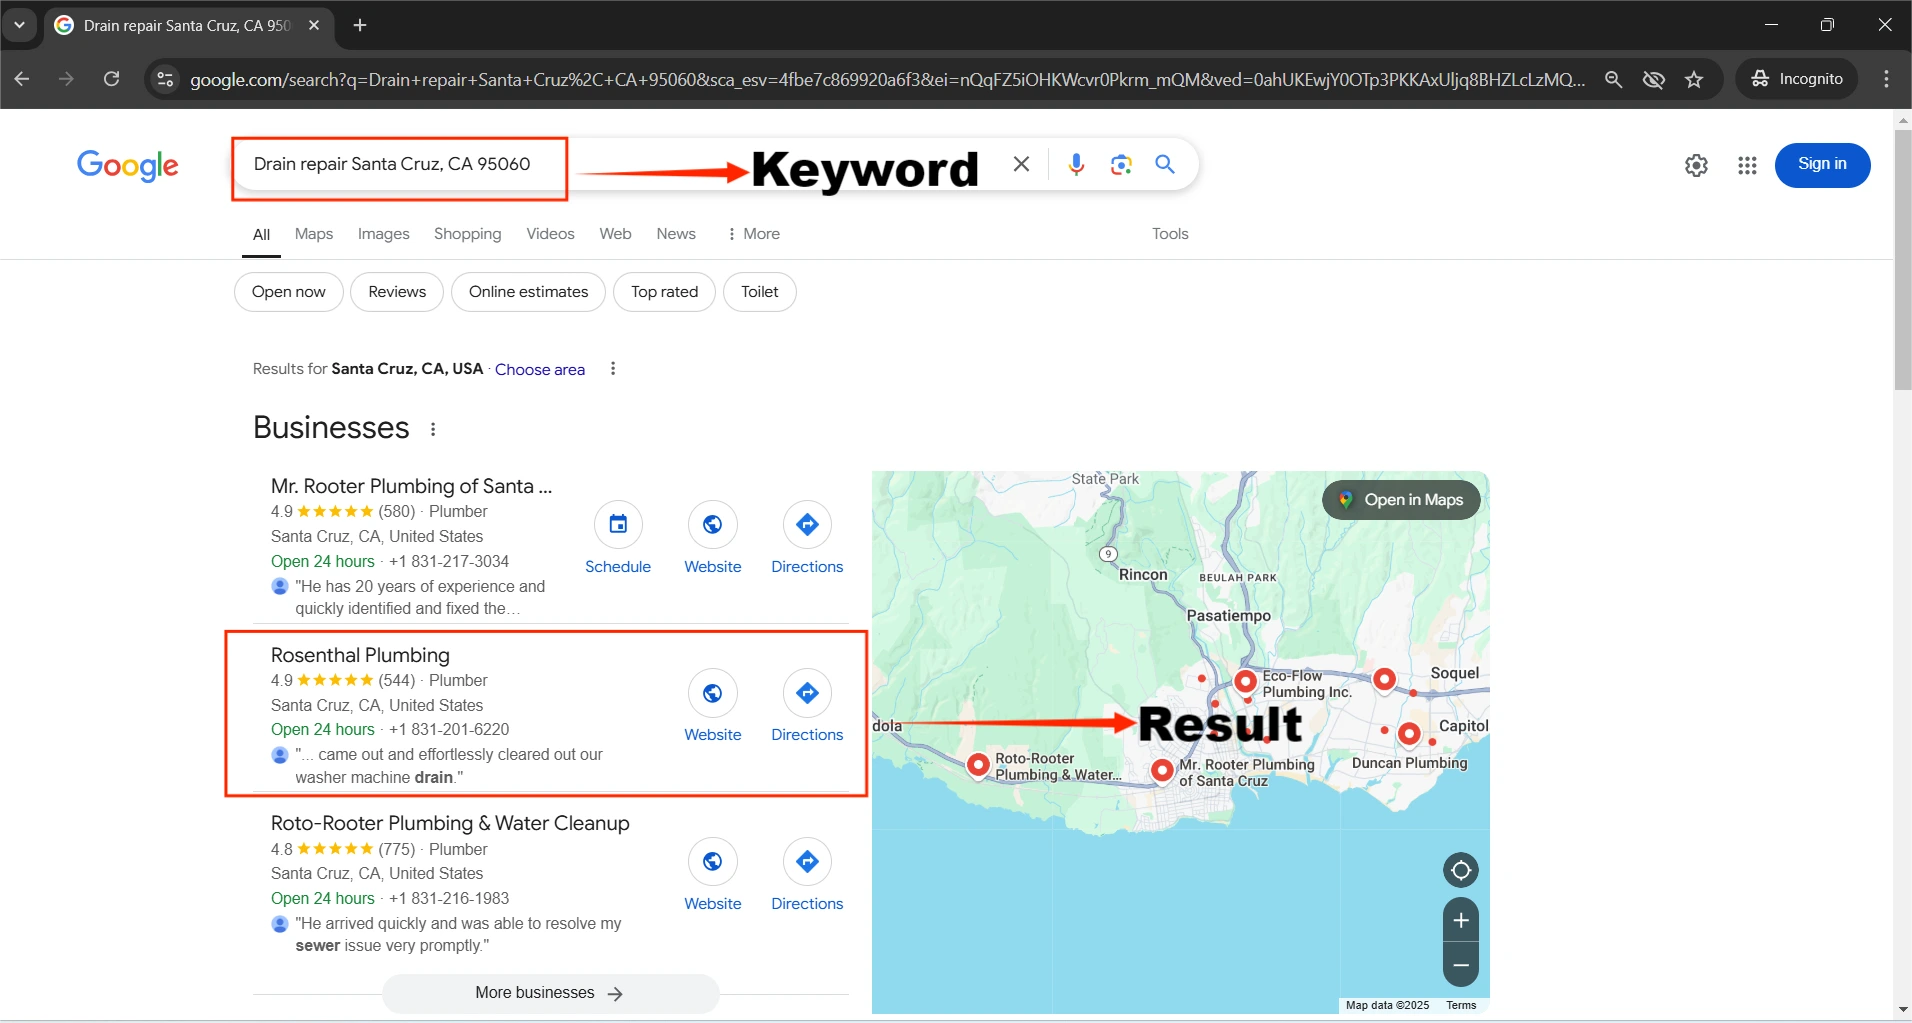The height and width of the screenshot is (1023, 1912).
Task: View site information icon in address bar
Action: 165,79
